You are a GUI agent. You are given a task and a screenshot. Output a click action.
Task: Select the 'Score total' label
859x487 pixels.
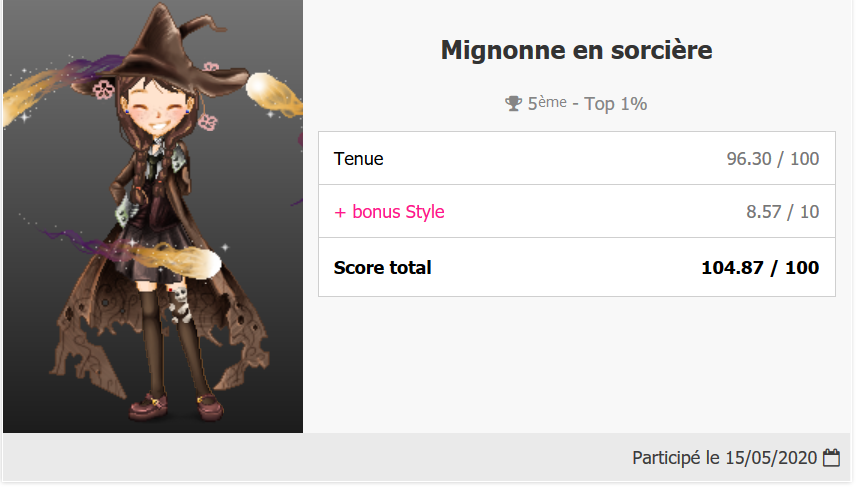point(383,267)
